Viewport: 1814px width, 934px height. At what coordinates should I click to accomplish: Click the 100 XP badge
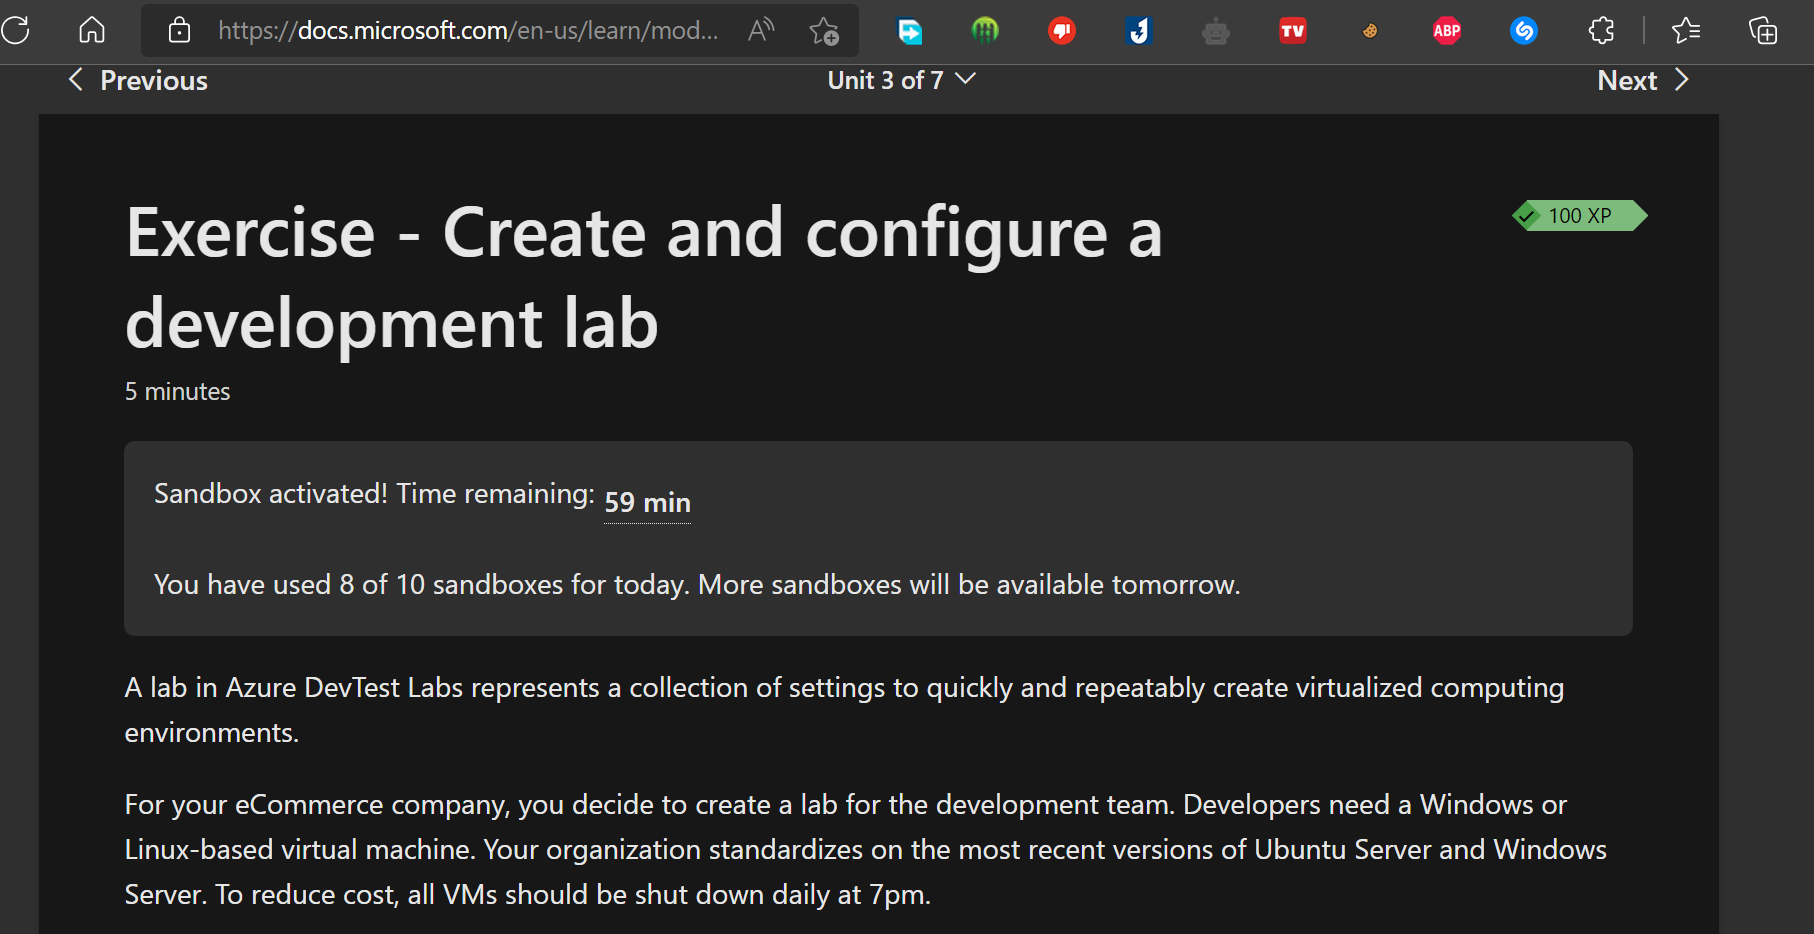pyautogui.click(x=1579, y=215)
